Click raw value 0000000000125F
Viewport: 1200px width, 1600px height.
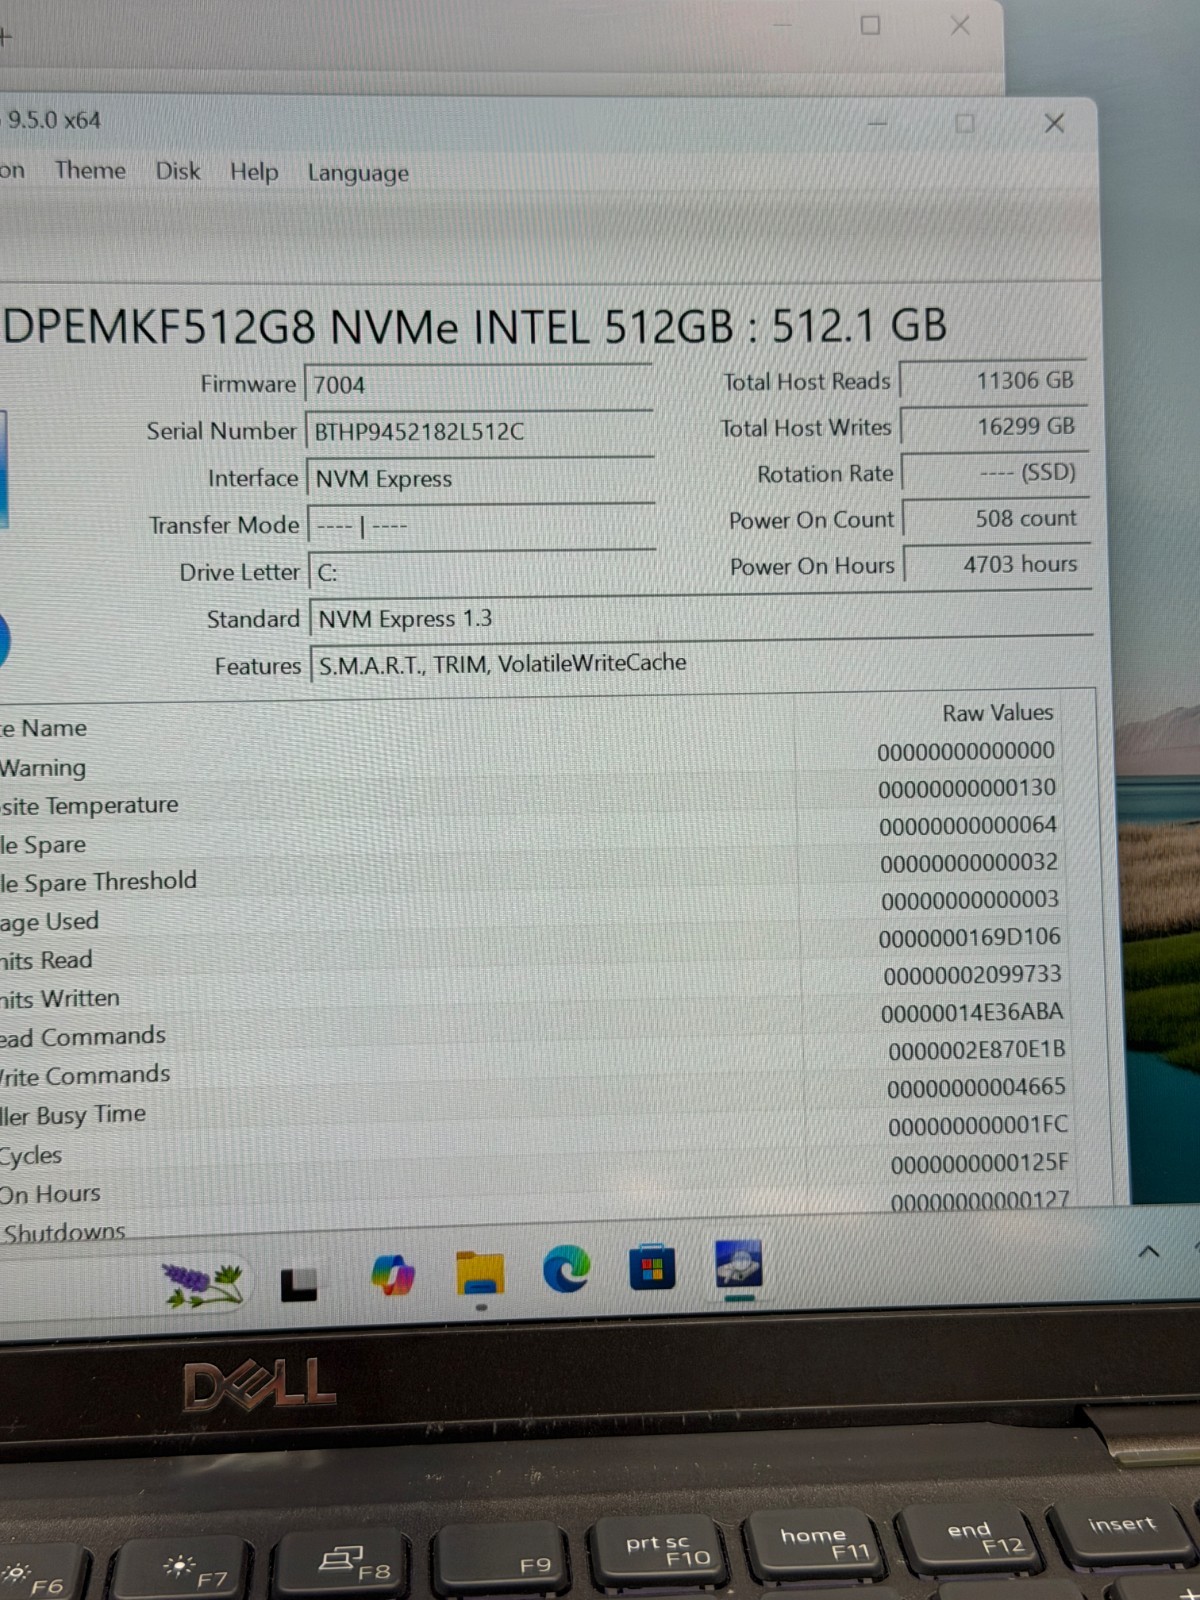tap(979, 1164)
